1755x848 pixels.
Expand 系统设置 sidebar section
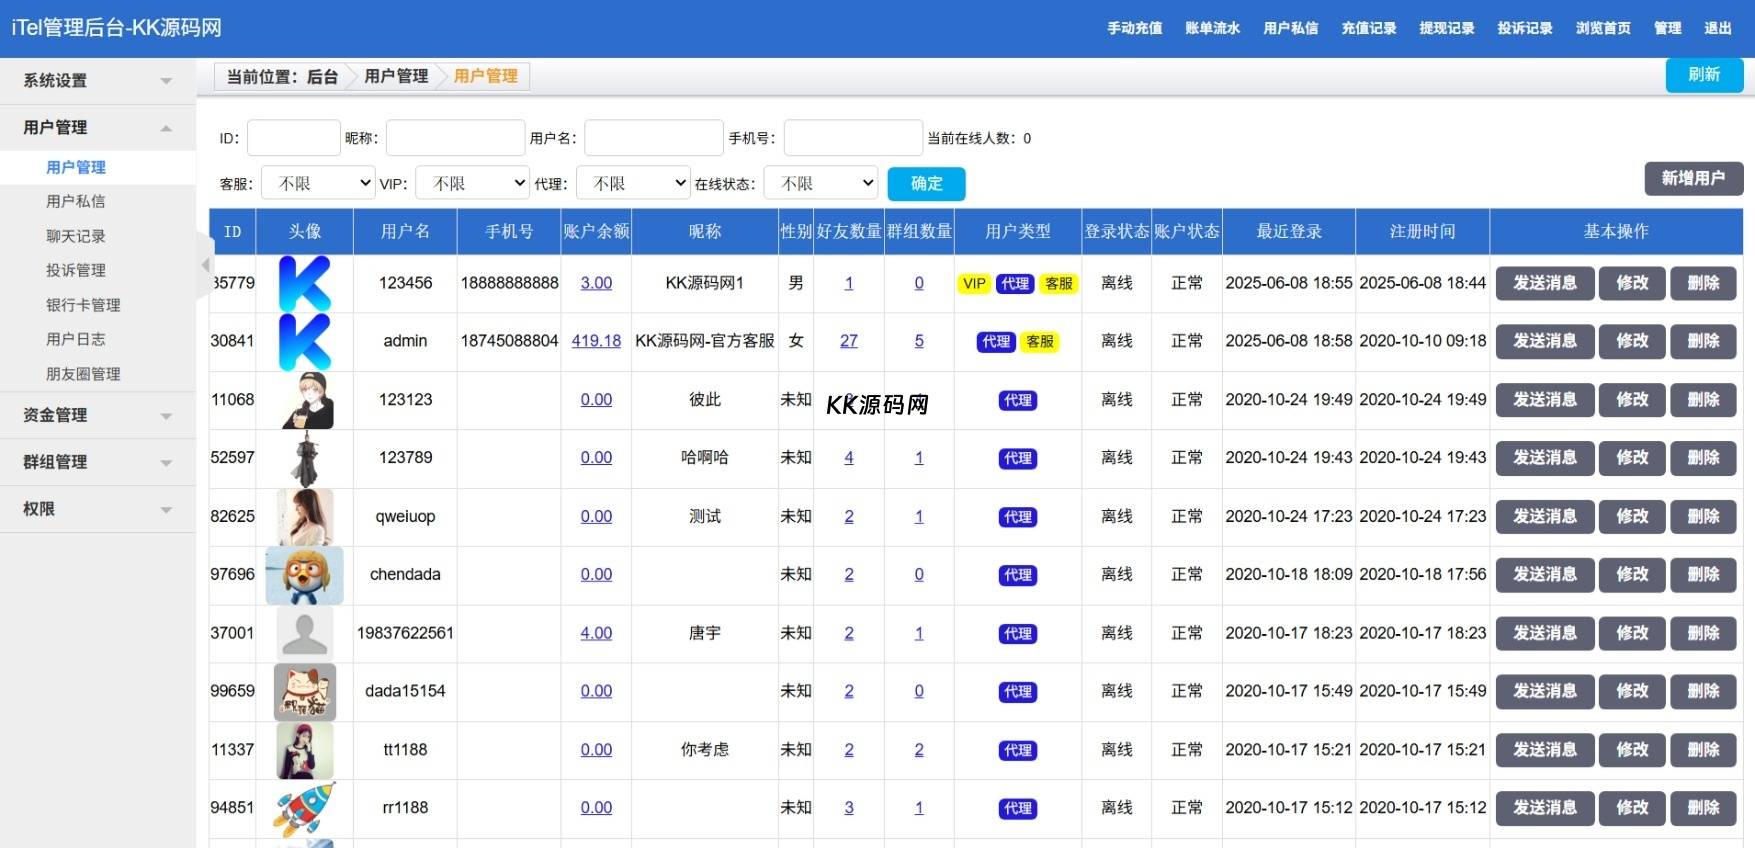click(x=98, y=81)
